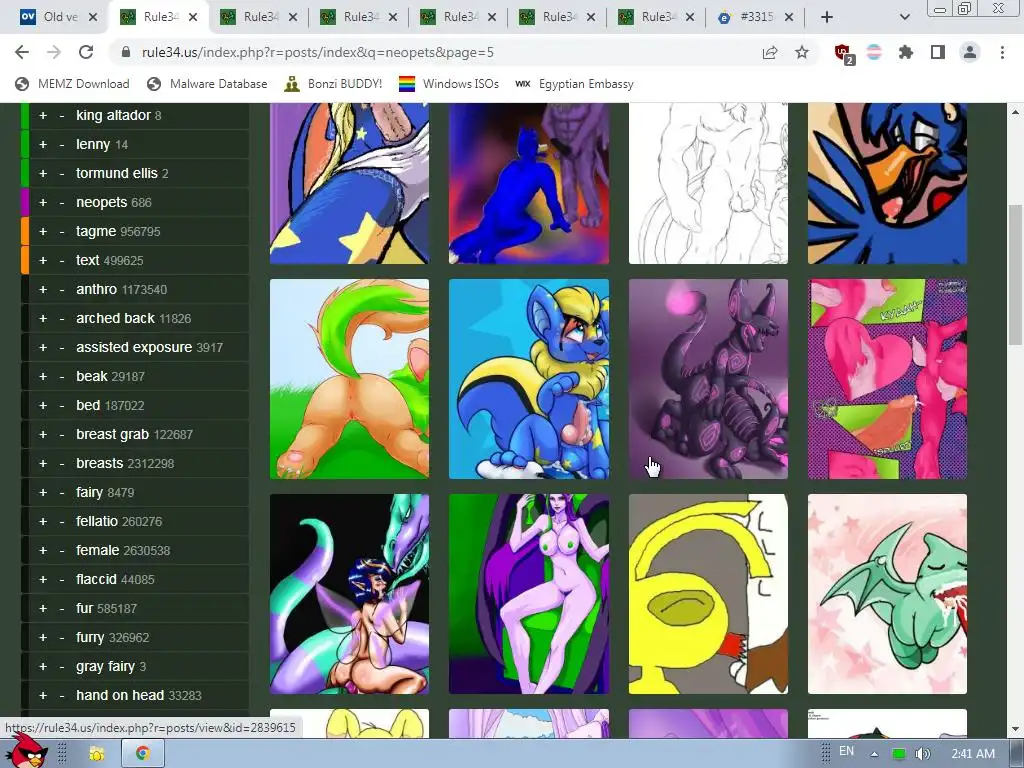Exclude the flaccid tag with minus

tap(61, 579)
